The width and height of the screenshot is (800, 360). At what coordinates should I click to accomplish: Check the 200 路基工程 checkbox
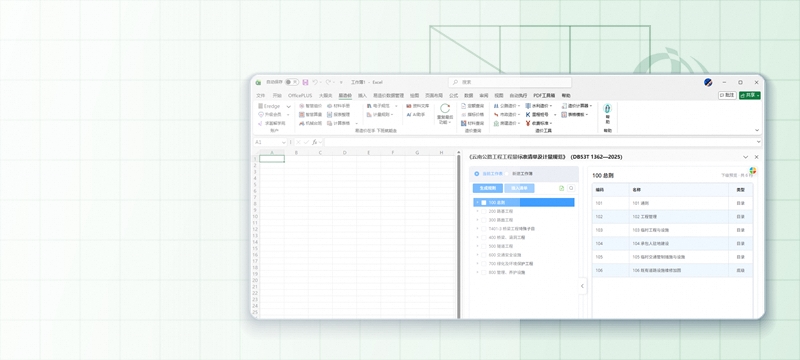click(x=484, y=211)
